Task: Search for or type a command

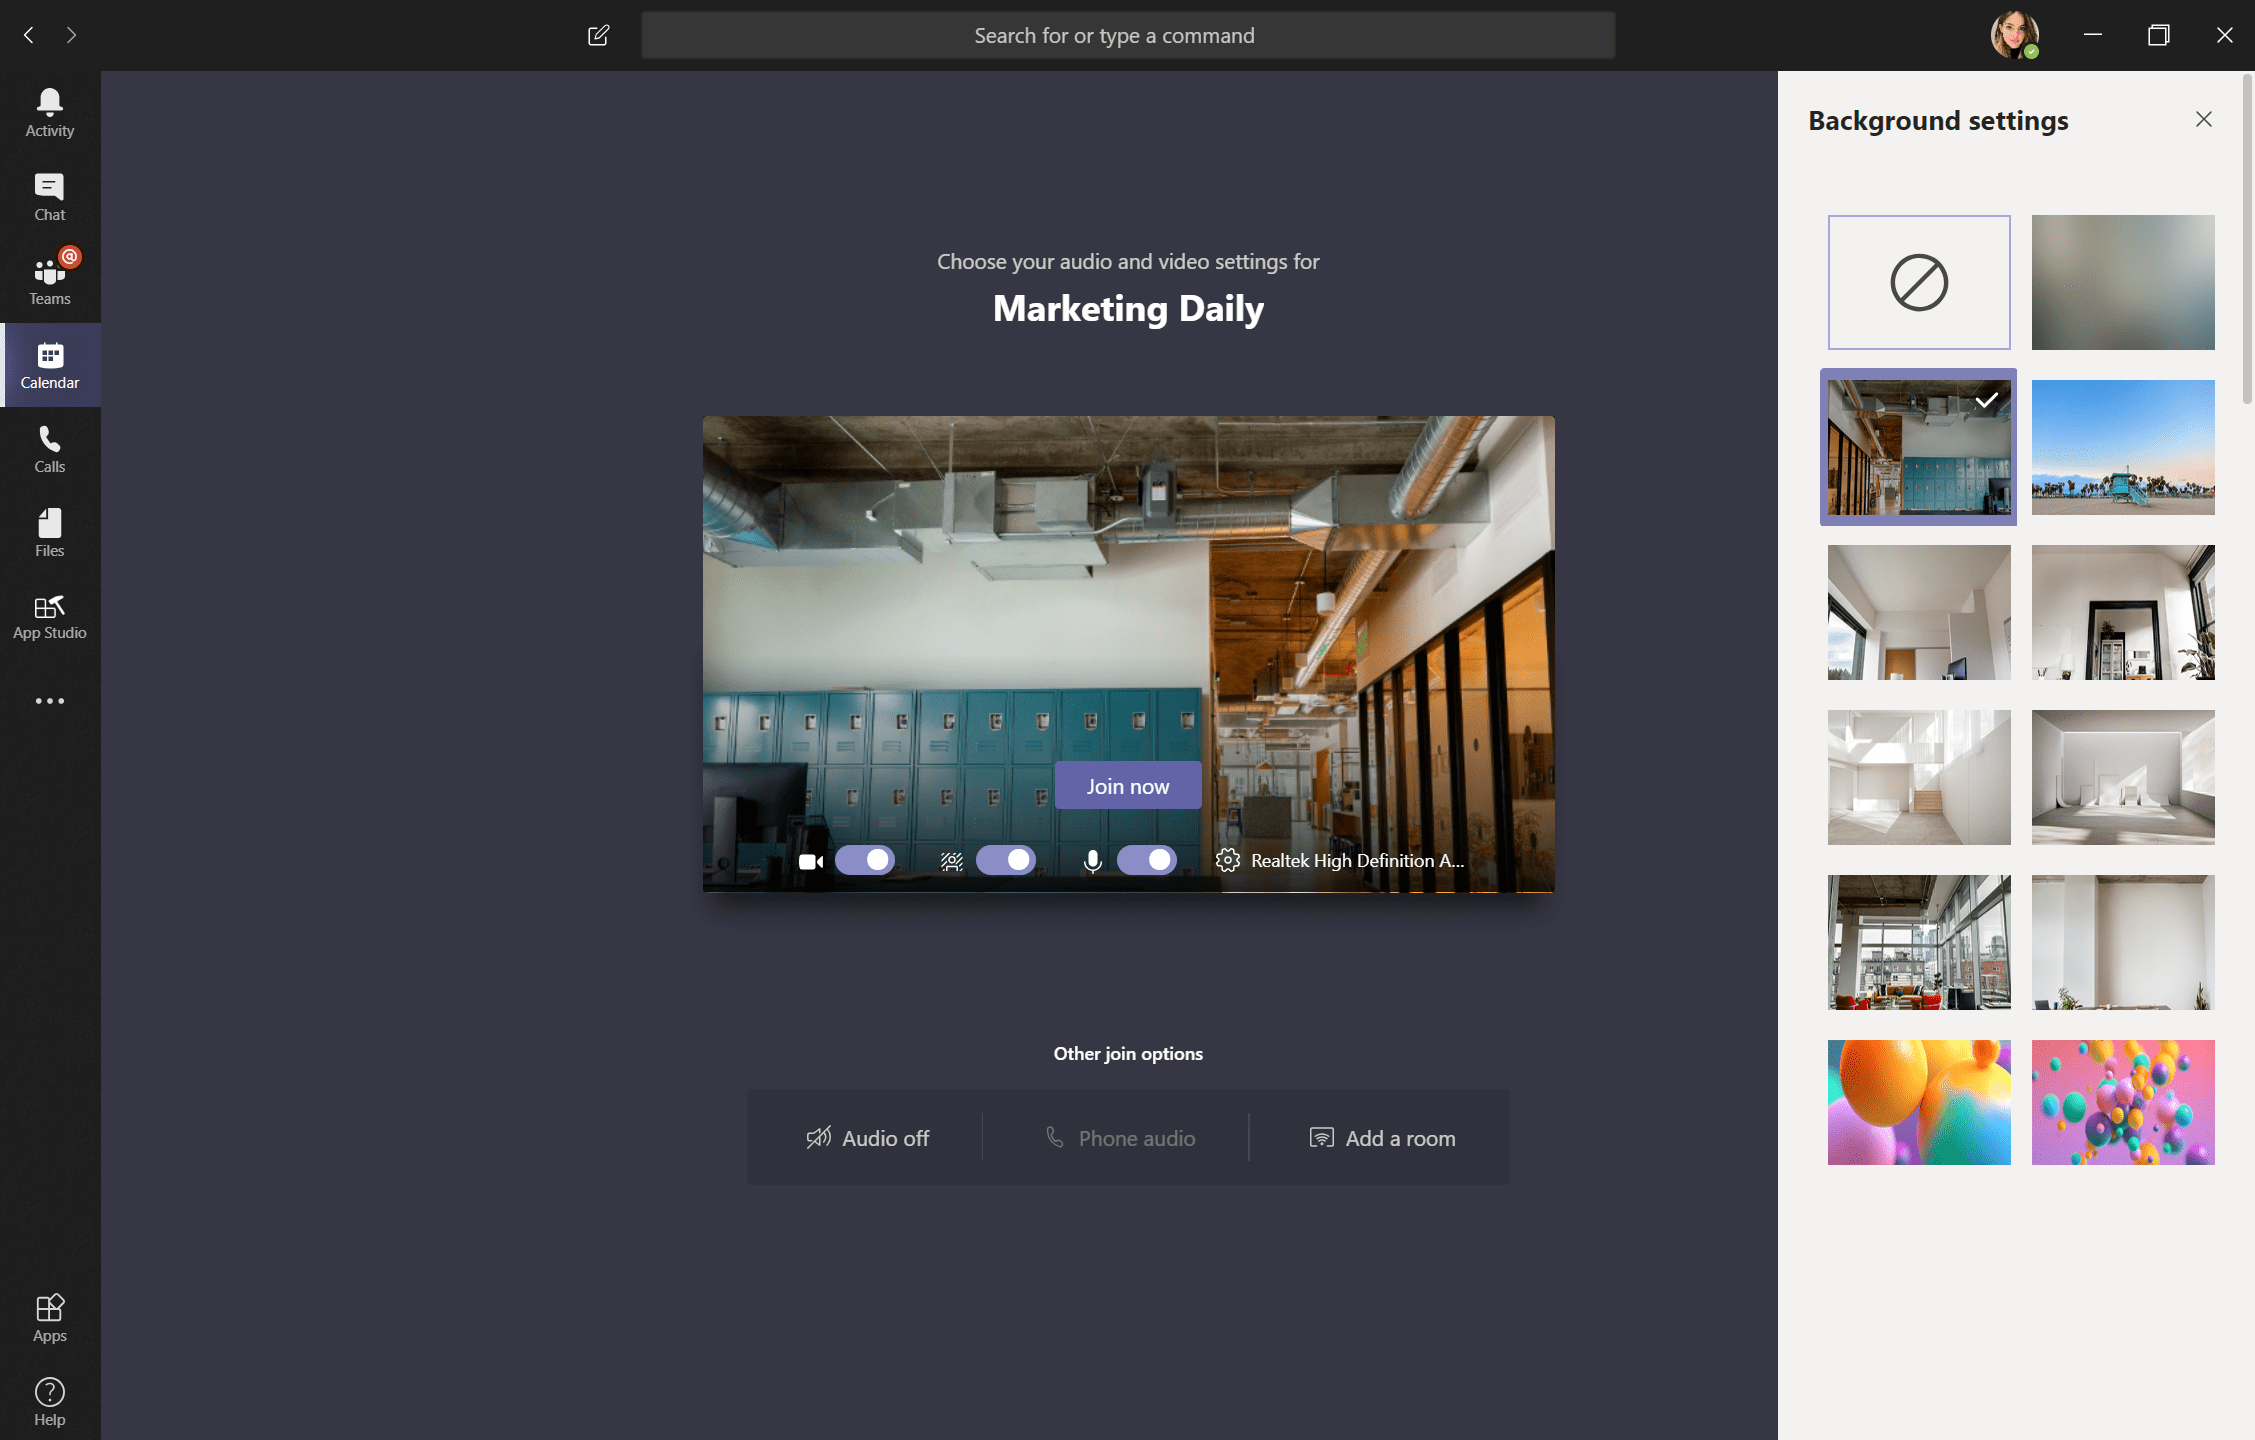Action: tap(1128, 35)
